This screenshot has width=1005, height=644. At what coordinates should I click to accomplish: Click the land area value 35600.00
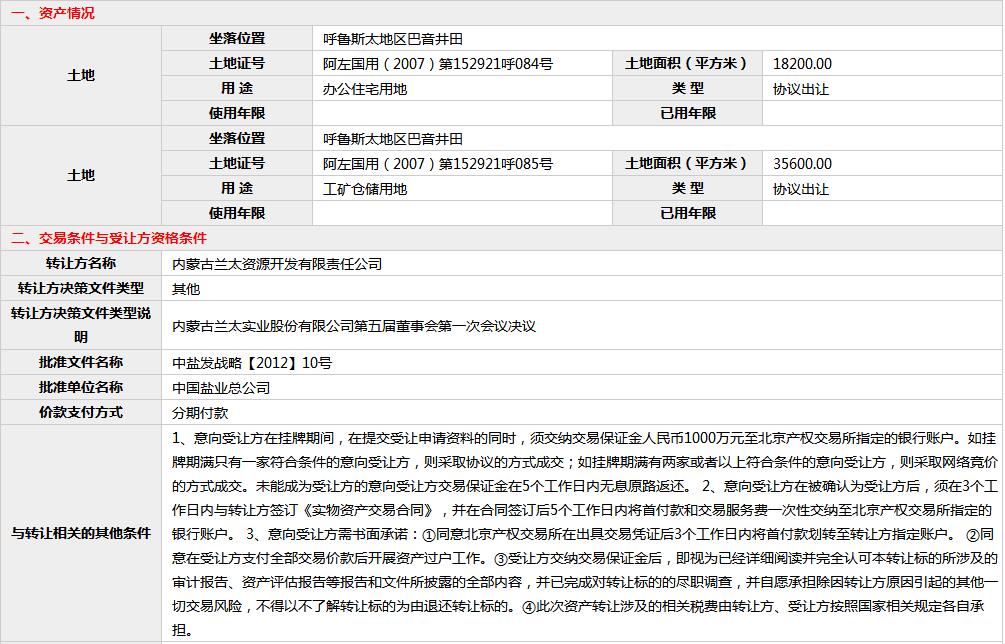pos(802,164)
